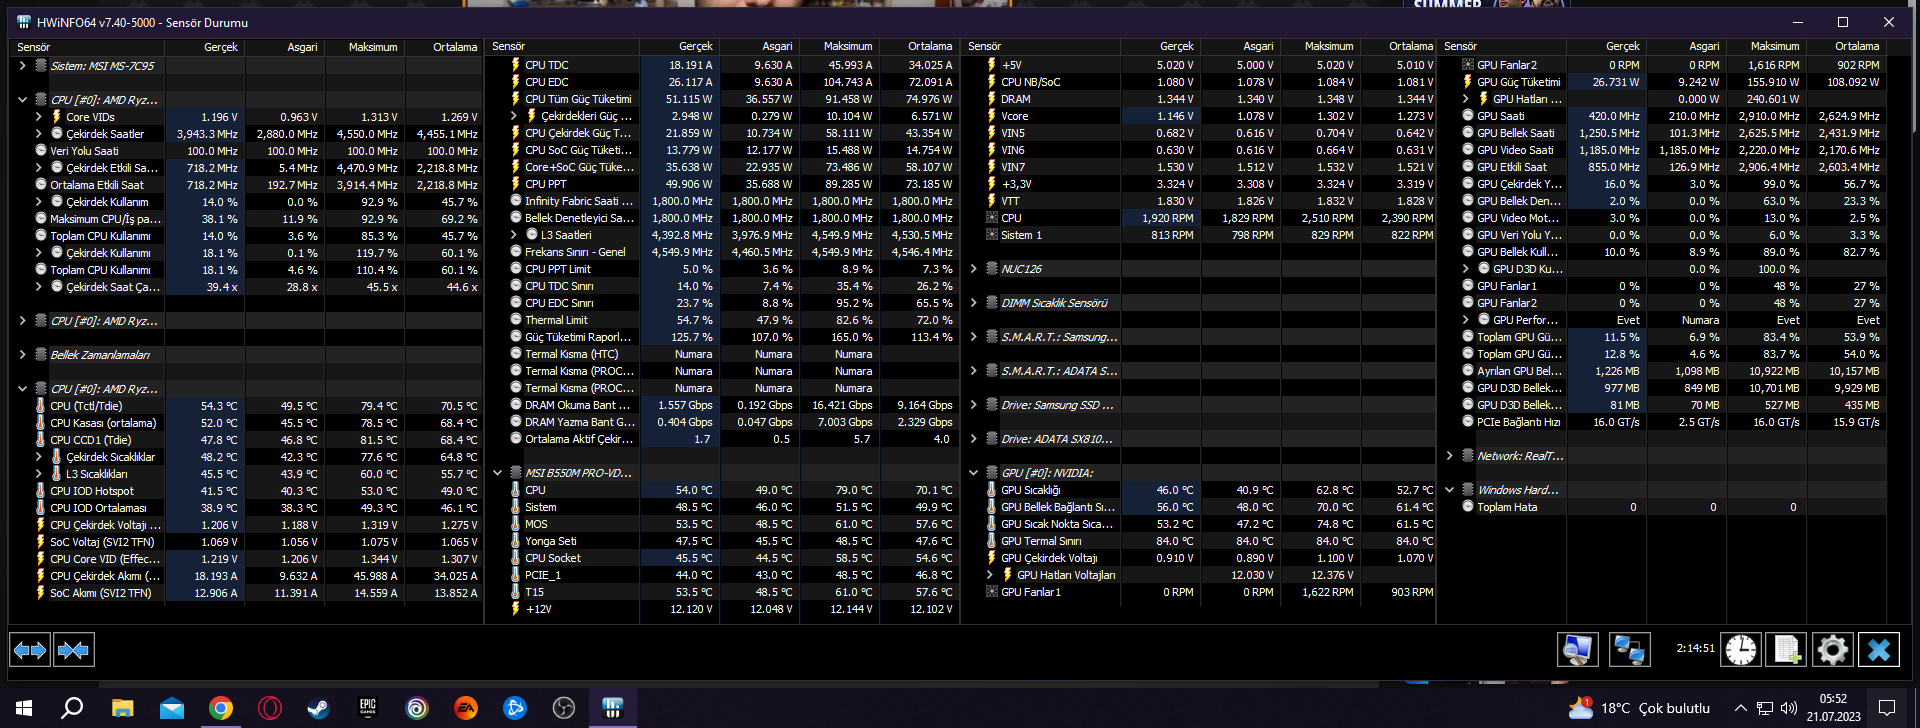Launch Opera browser from the taskbar

point(270,708)
